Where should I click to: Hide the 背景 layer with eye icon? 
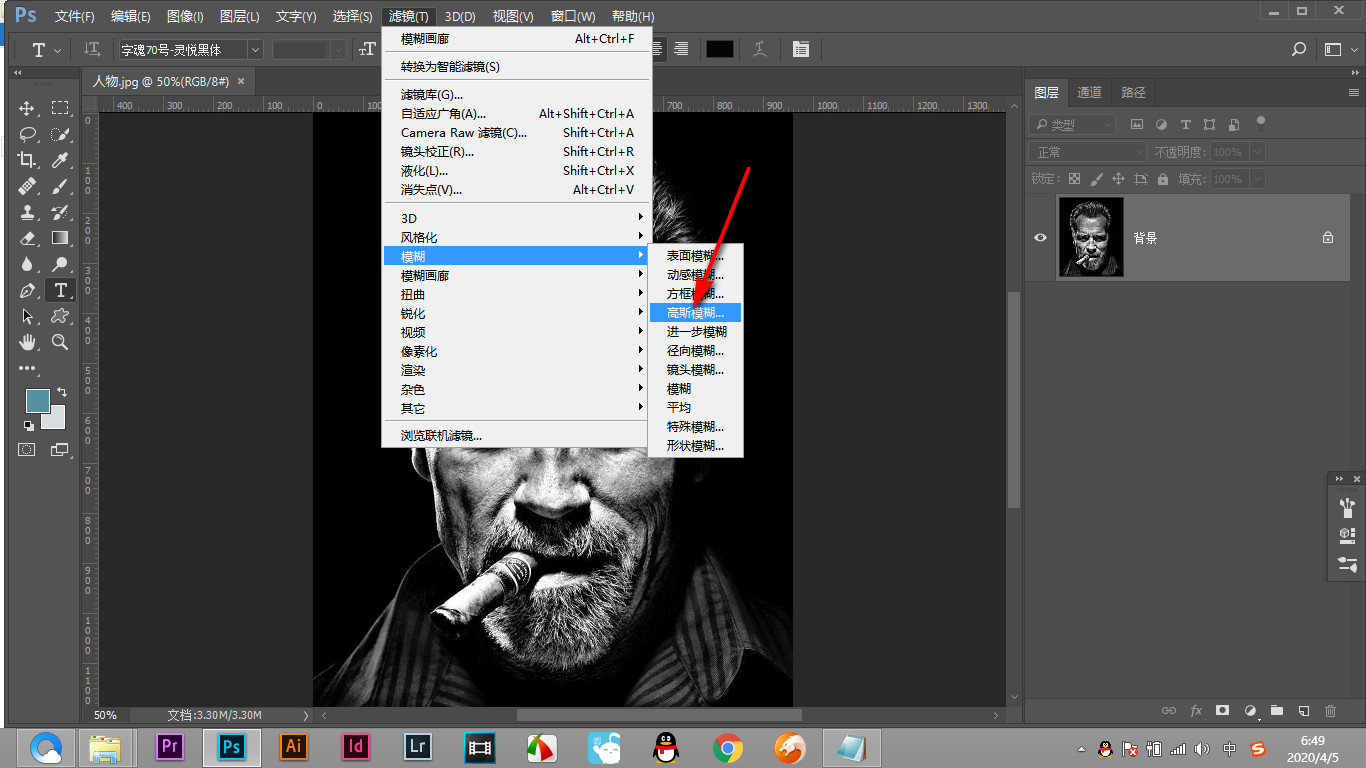click(1040, 238)
